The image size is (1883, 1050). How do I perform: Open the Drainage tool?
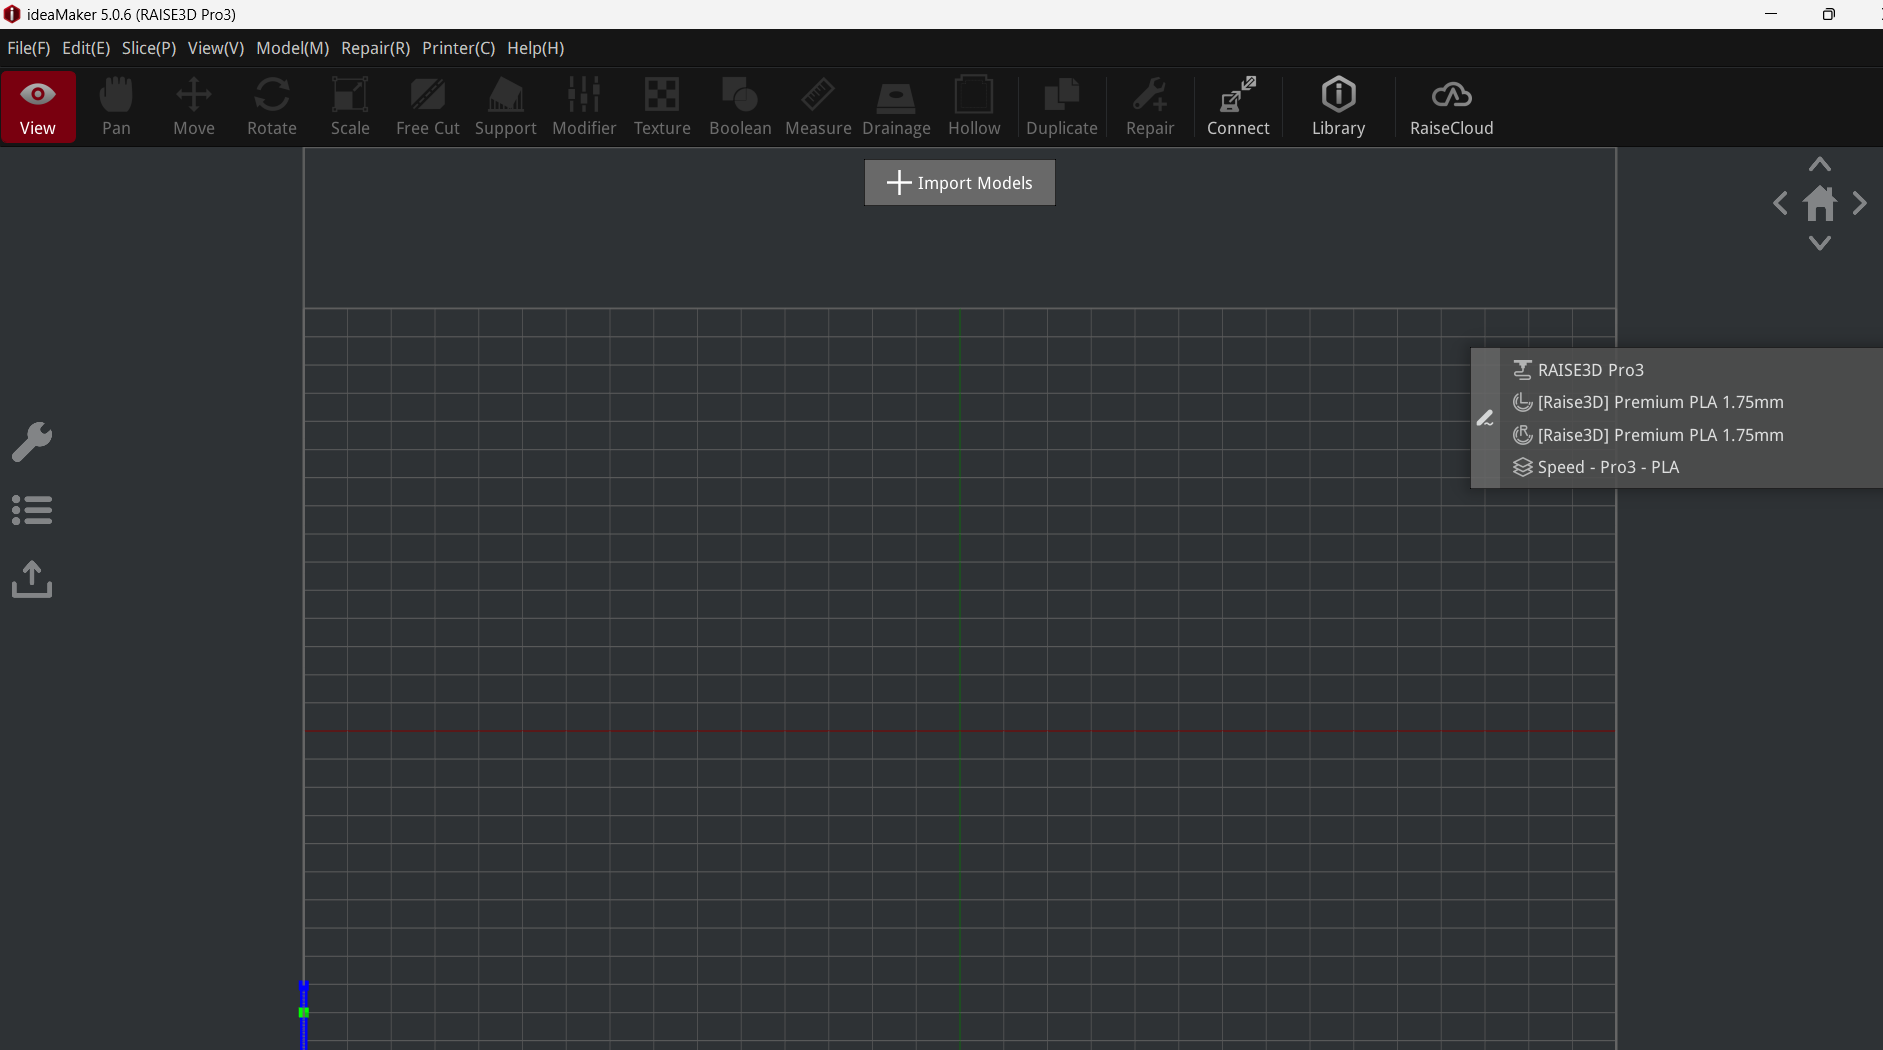(x=896, y=107)
